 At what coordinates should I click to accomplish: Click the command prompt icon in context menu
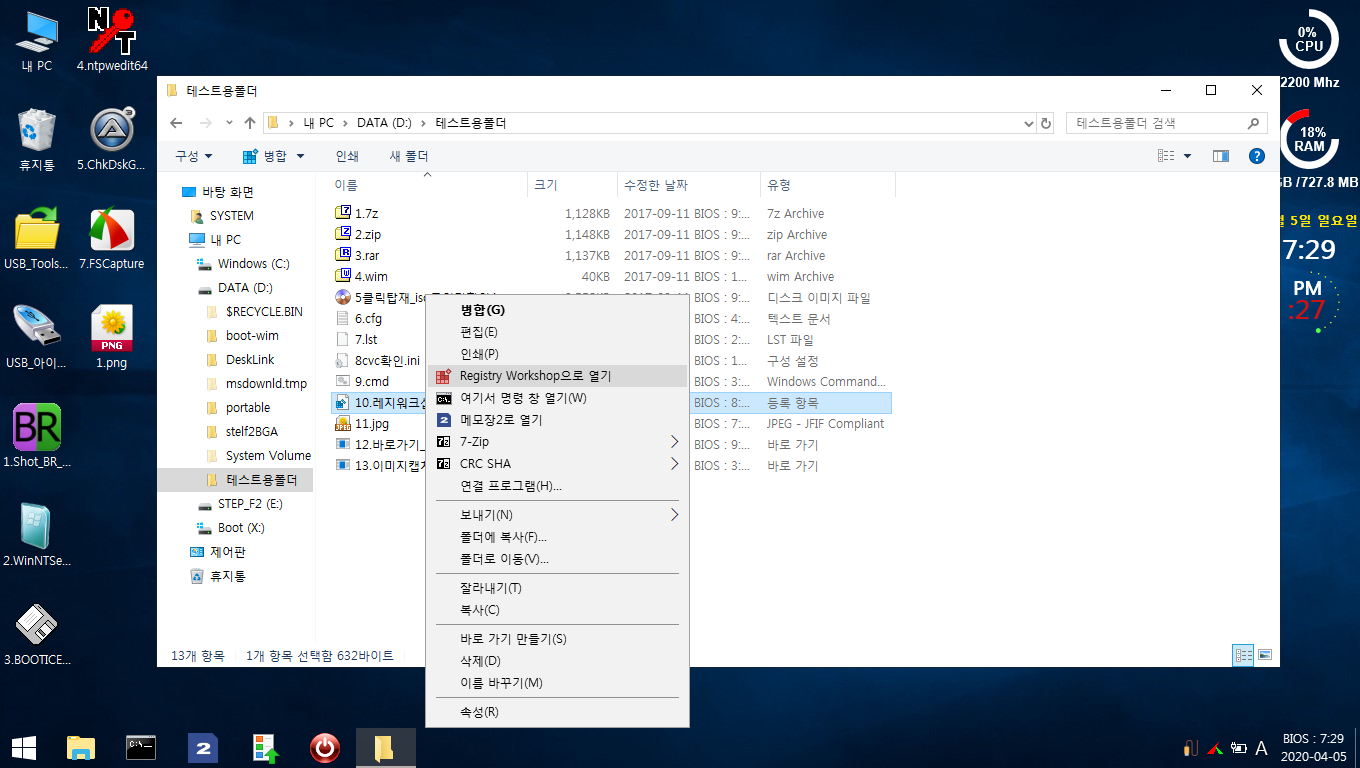click(x=443, y=398)
